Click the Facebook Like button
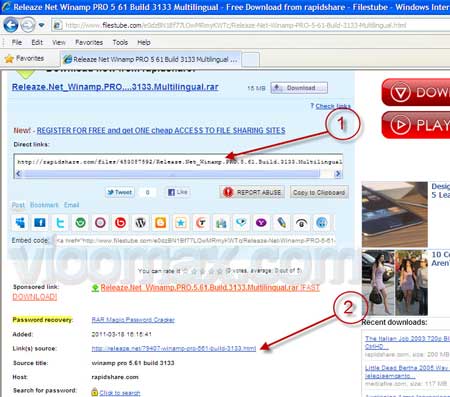The image size is (450, 397). click(178, 192)
